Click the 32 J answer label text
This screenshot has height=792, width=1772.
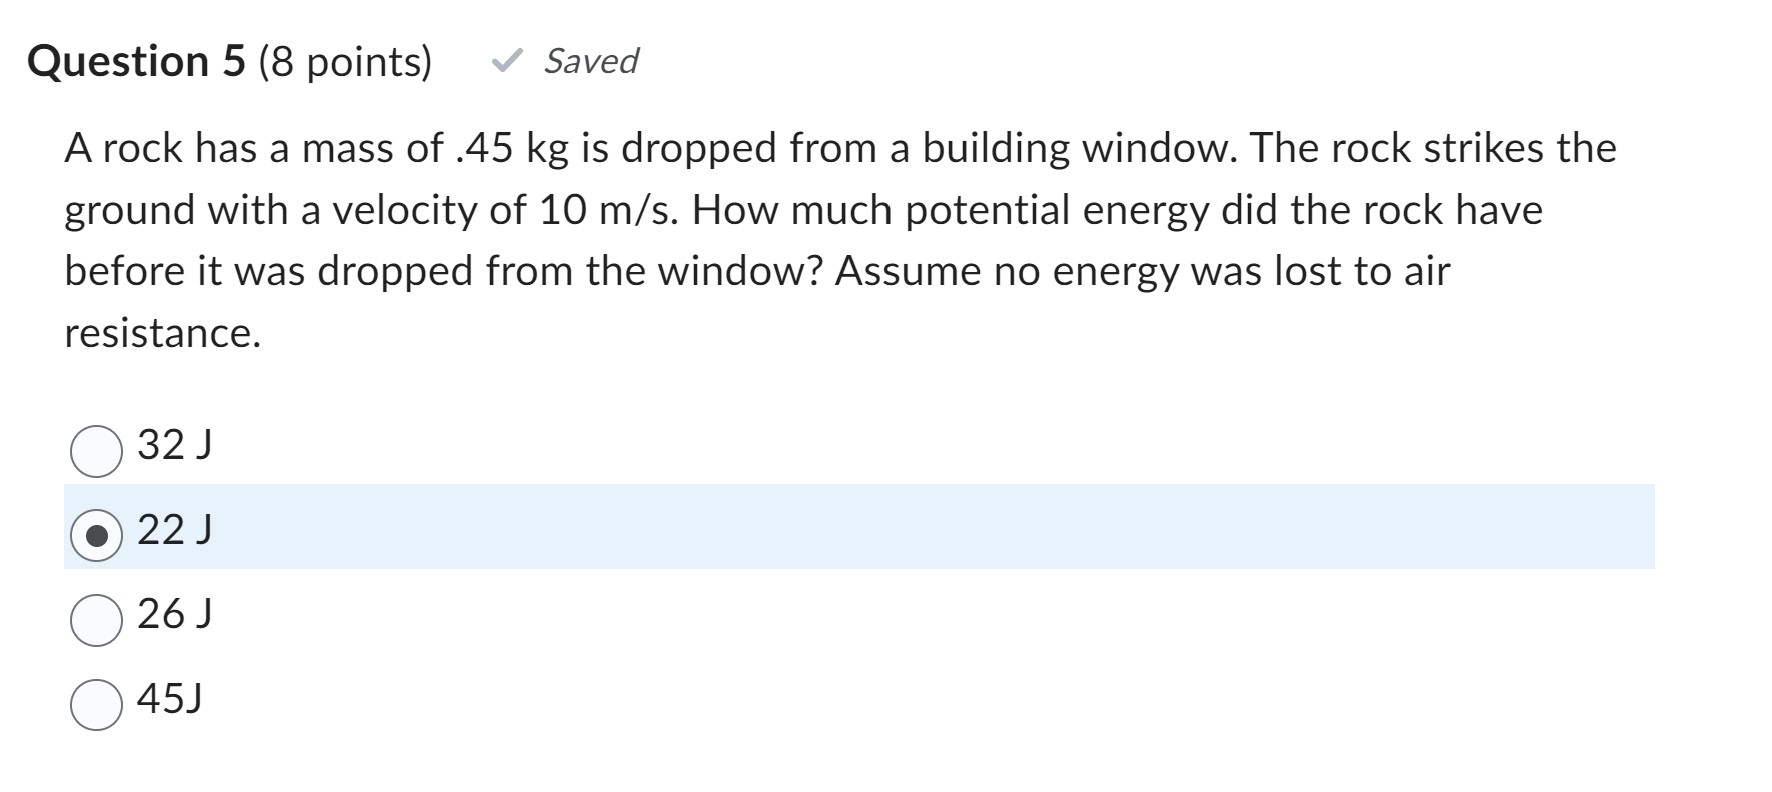(173, 447)
